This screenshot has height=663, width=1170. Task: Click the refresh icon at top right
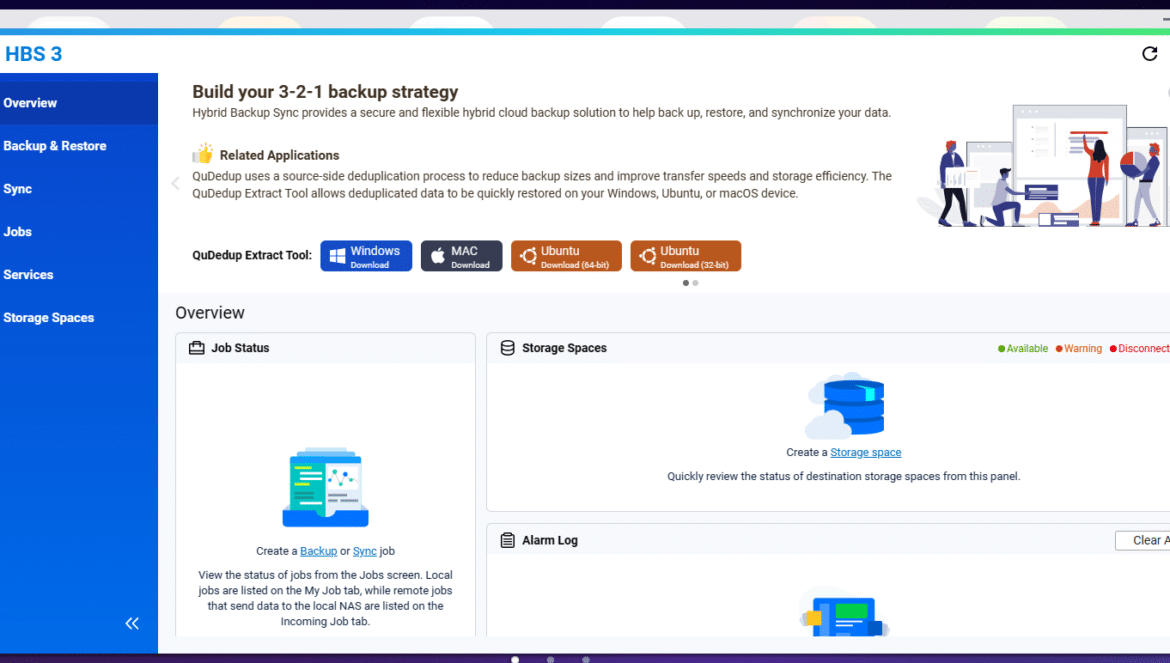pyautogui.click(x=1149, y=54)
